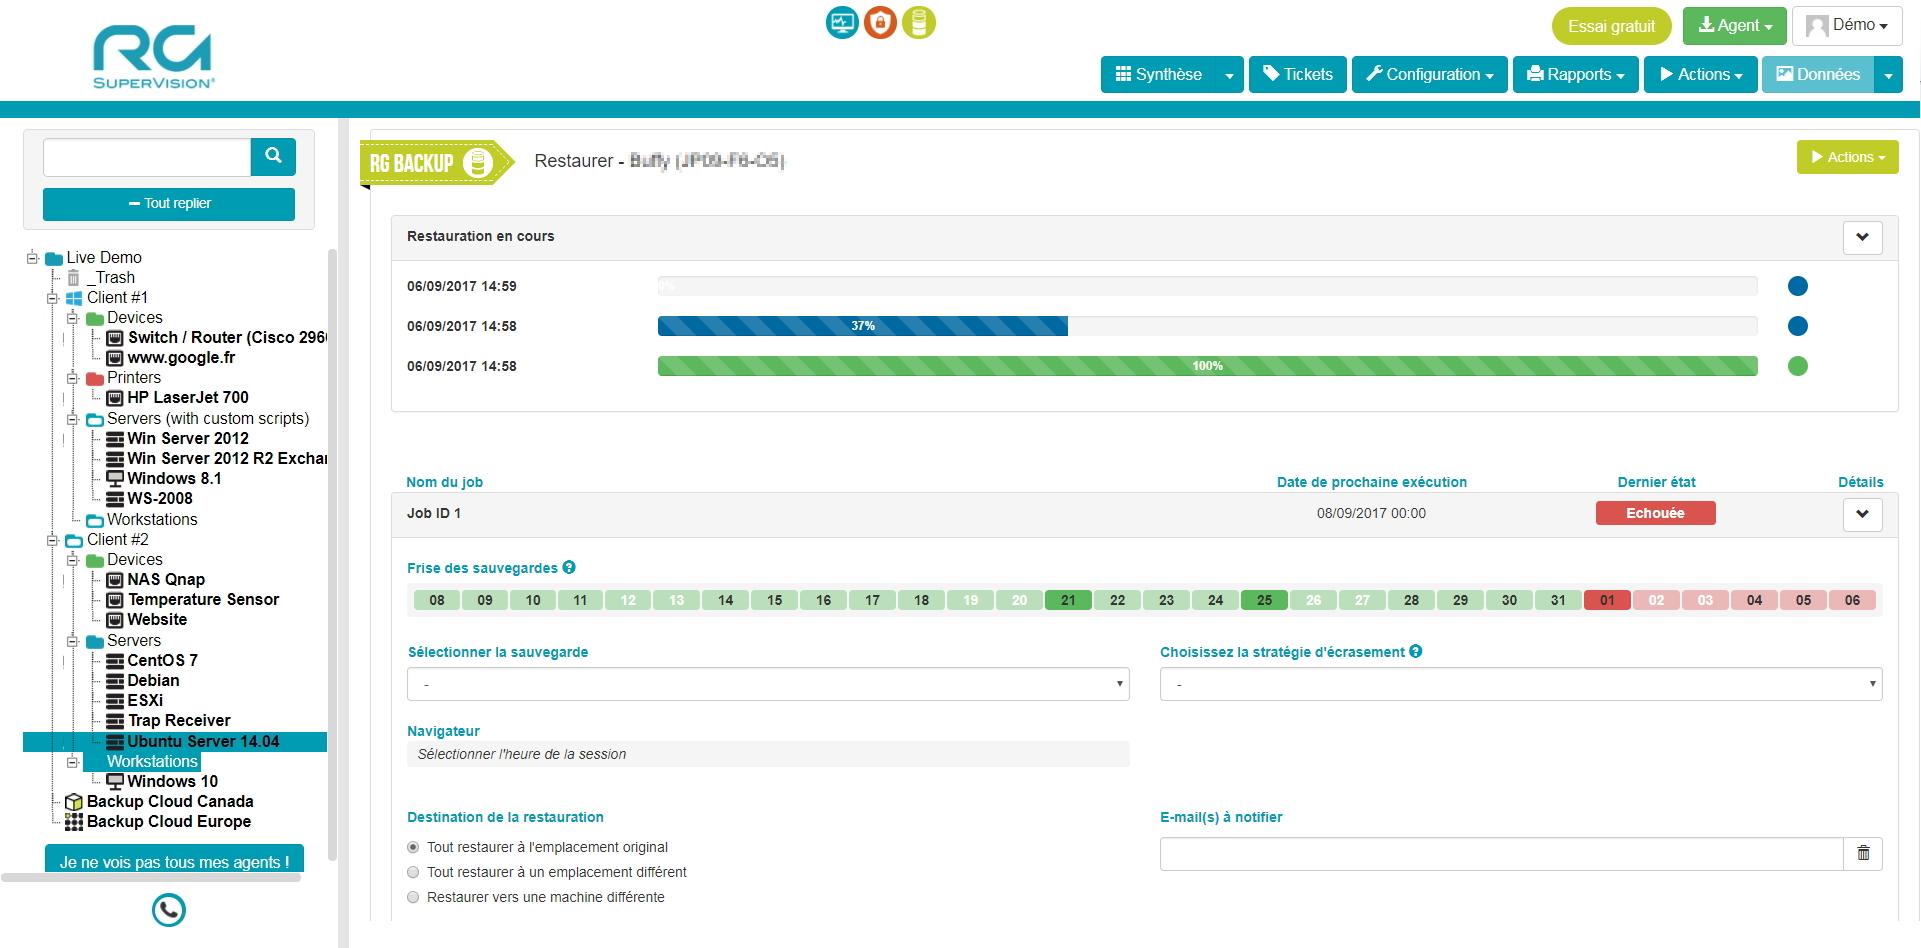Click CentOS 7 server icon
The height and width of the screenshot is (948, 1921).
point(115,661)
